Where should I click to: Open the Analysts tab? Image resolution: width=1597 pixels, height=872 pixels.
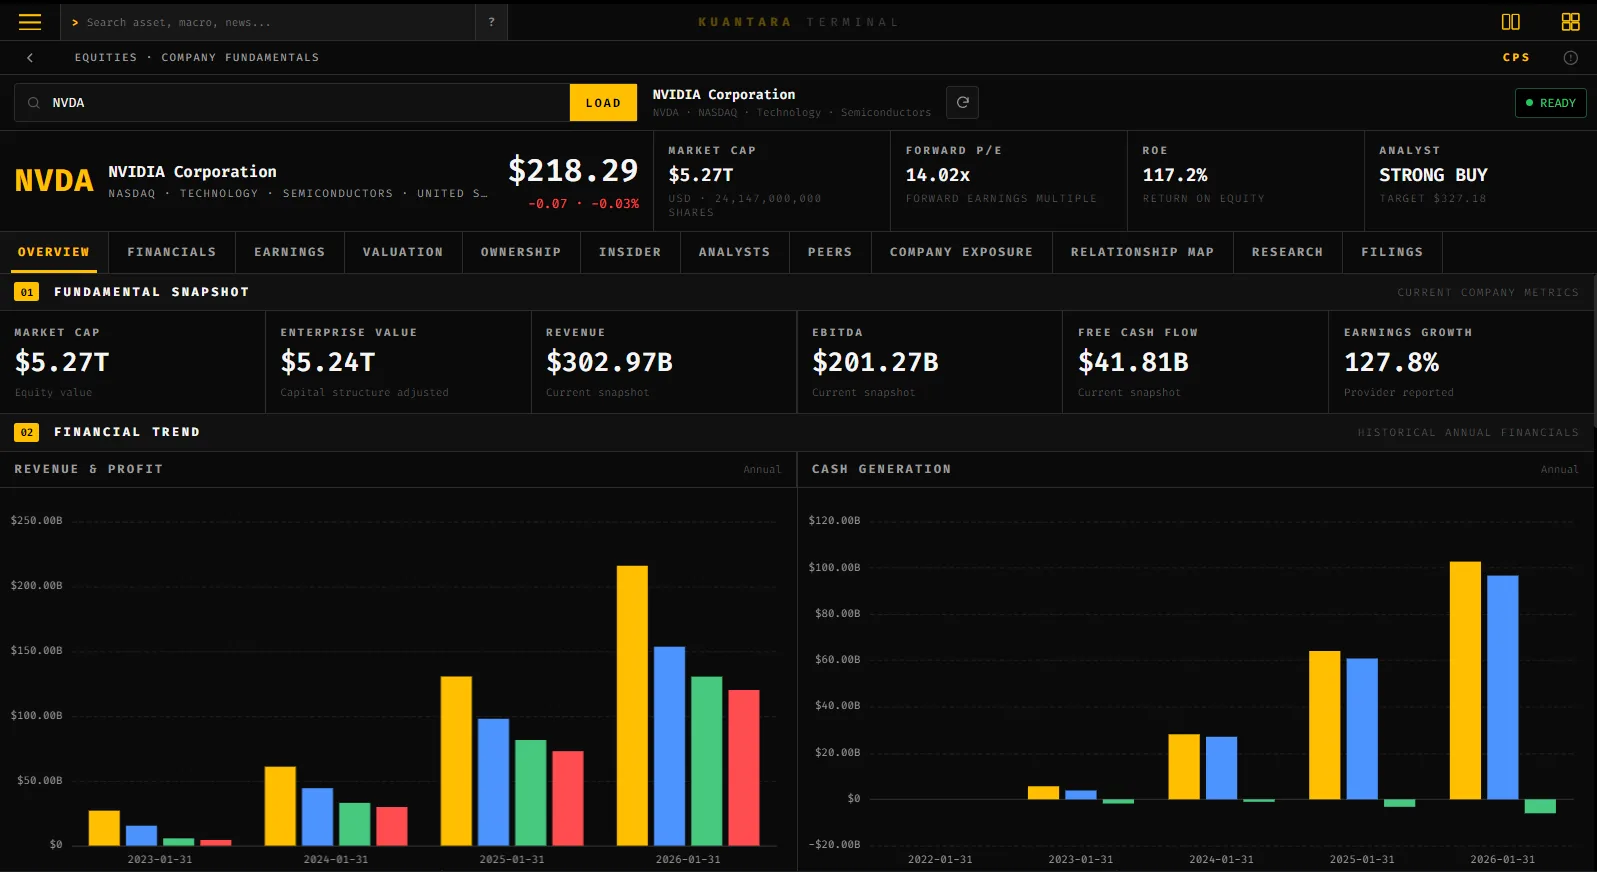(735, 252)
